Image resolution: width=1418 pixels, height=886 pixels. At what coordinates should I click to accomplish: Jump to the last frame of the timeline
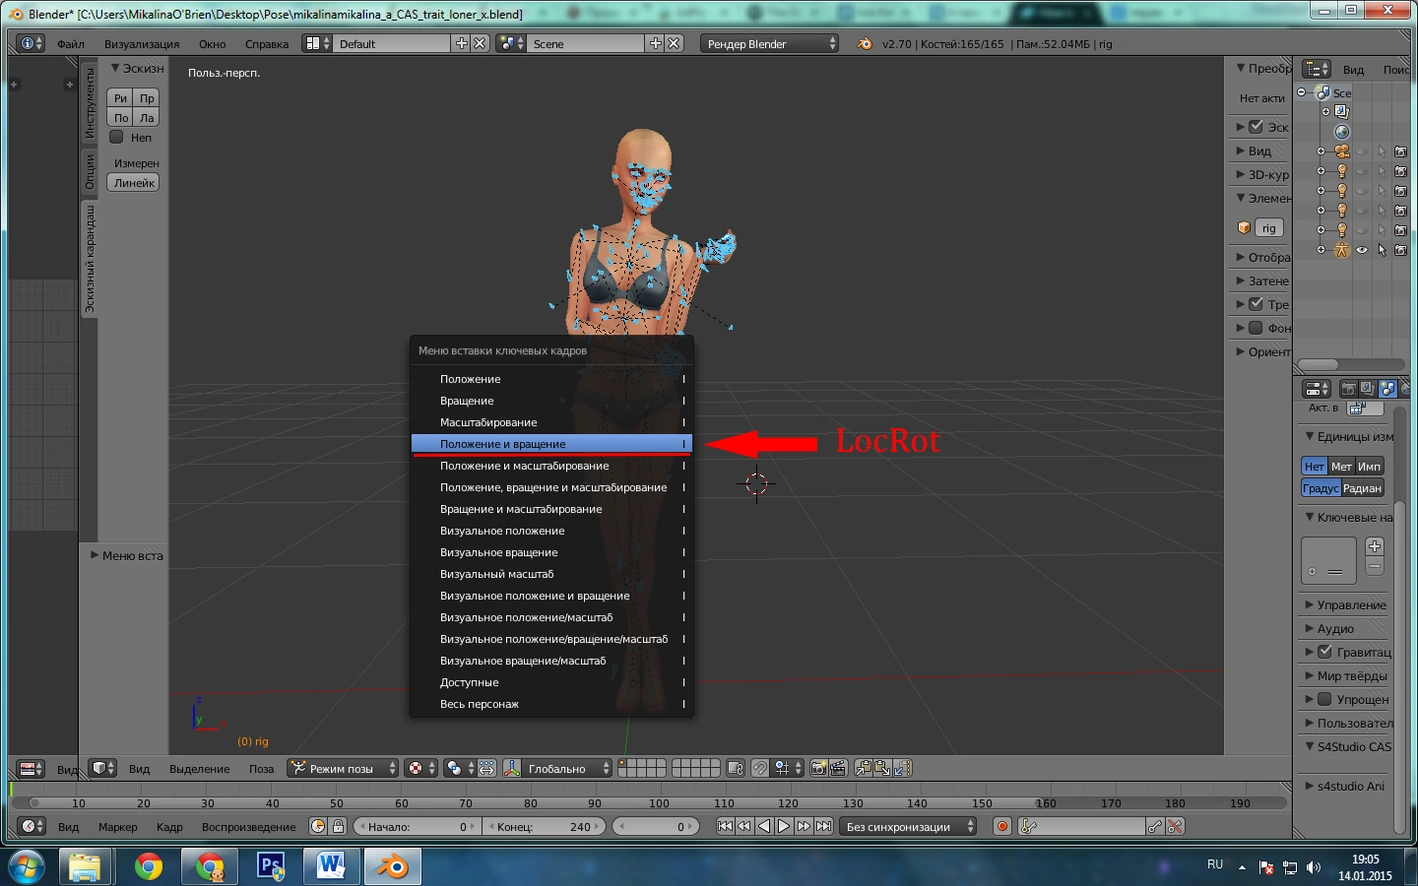point(823,826)
